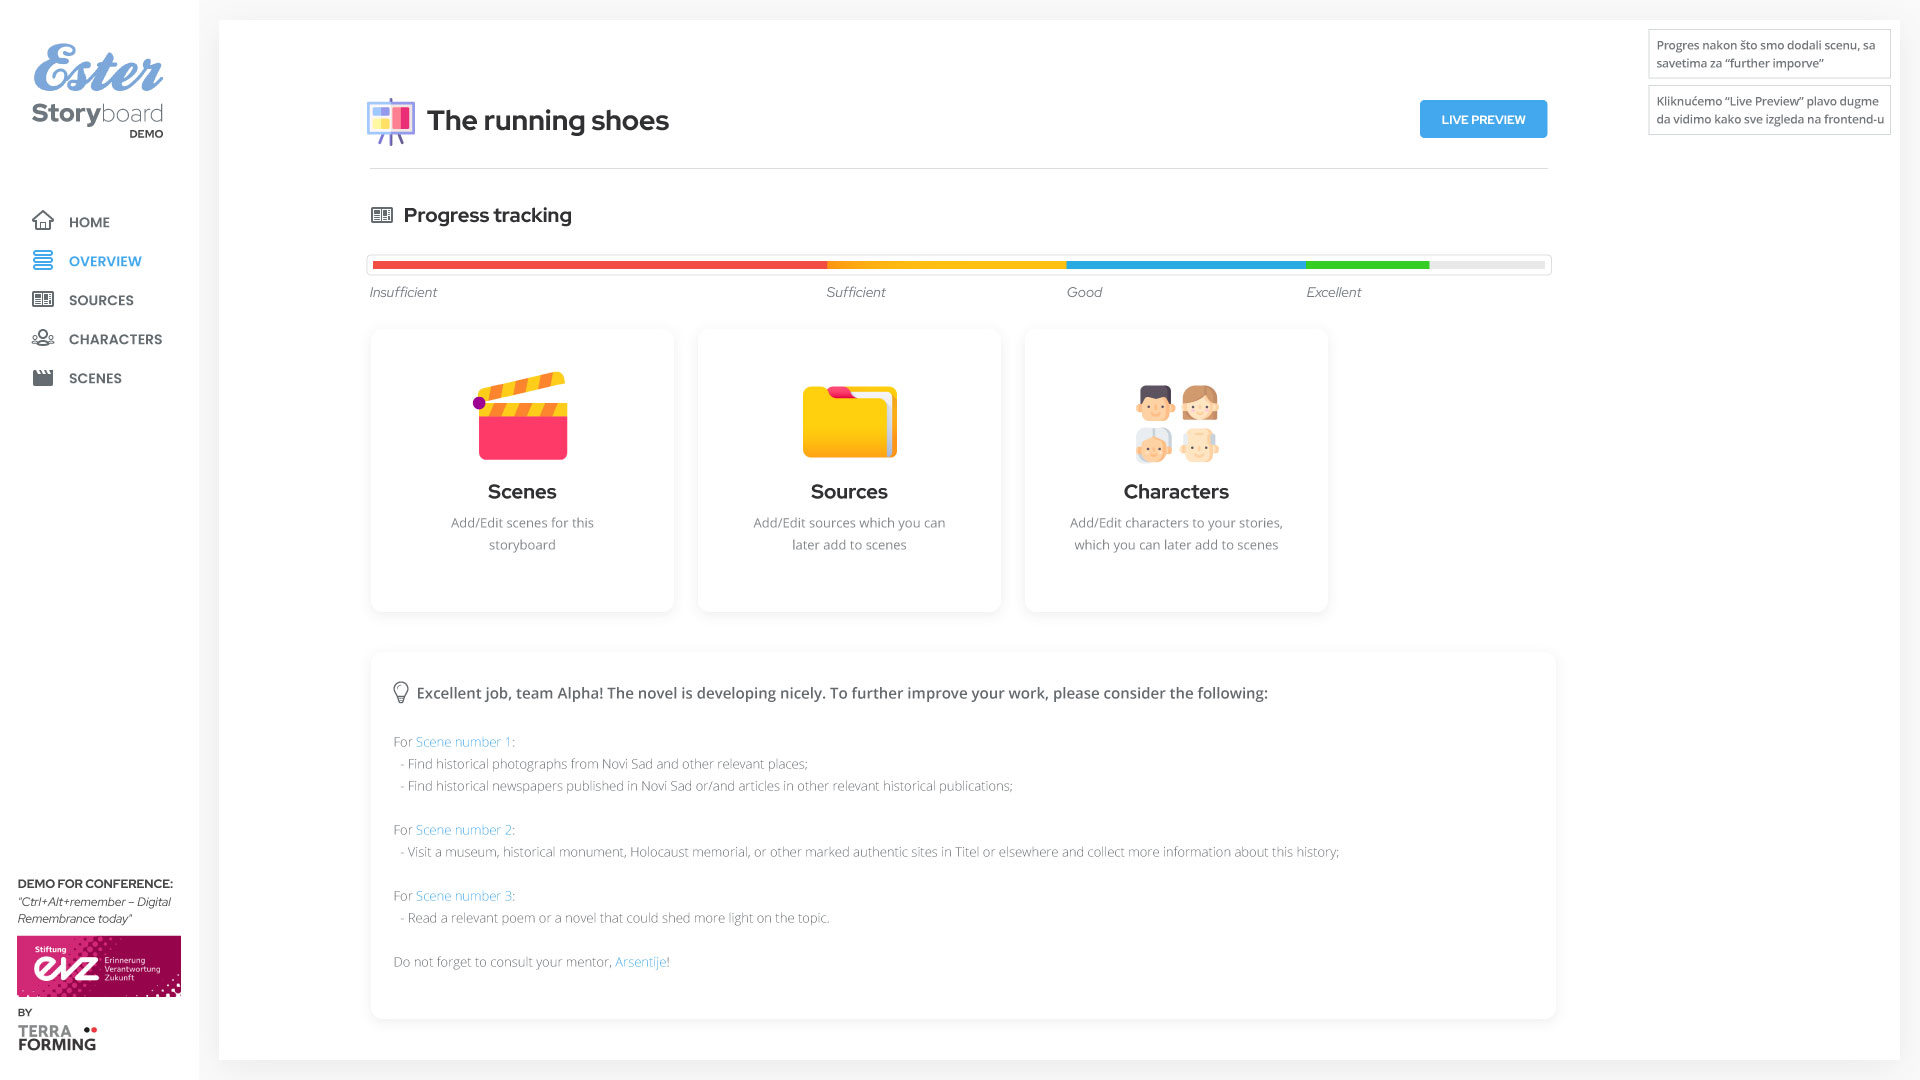Click the storyboard easel icon beside the title
The width and height of the screenshot is (1920, 1080).
coord(390,121)
